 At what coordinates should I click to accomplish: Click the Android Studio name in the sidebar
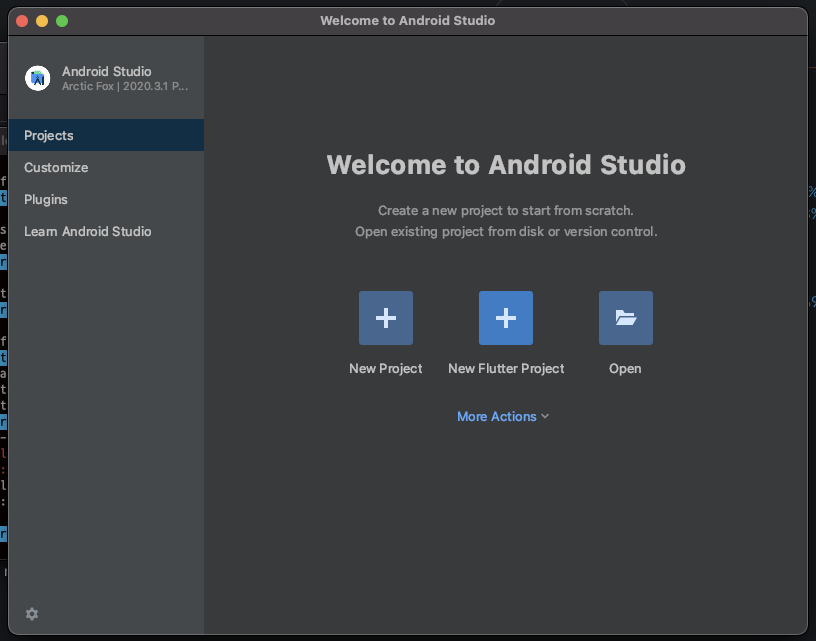tap(107, 71)
